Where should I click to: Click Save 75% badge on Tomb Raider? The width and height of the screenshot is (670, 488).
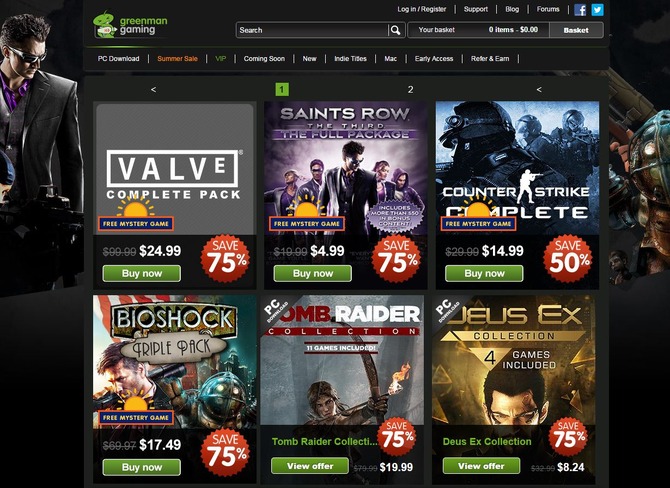coord(397,436)
